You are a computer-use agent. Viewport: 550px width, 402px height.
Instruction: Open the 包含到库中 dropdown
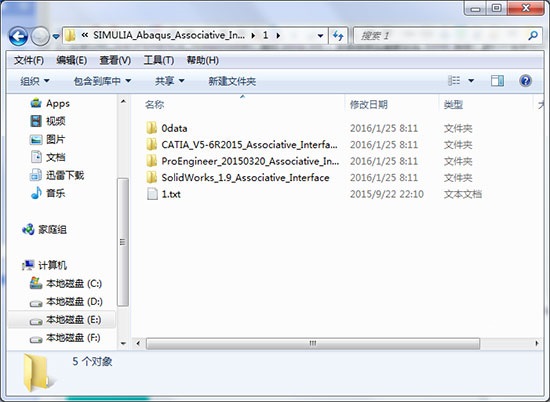click(102, 81)
